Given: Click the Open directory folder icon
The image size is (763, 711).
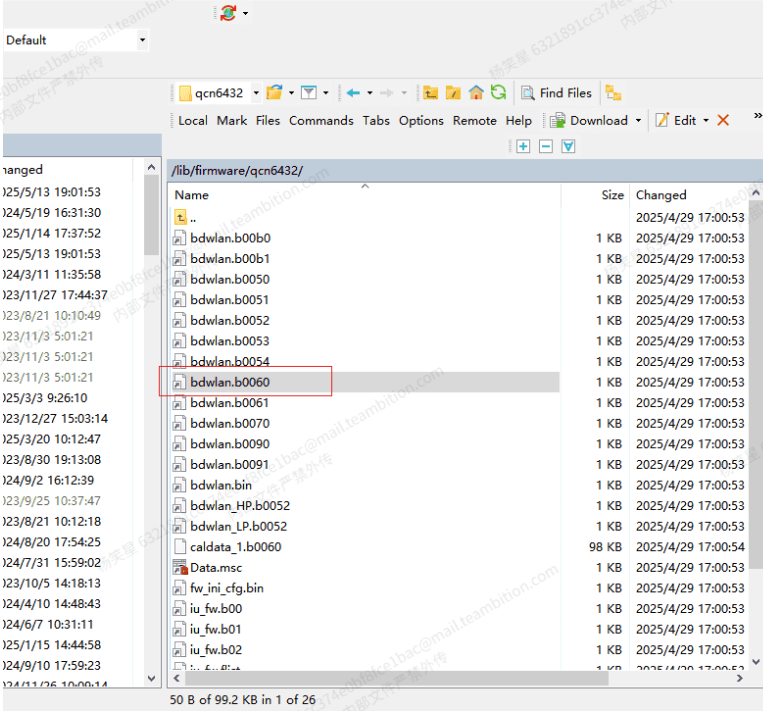Looking at the screenshot, I should pos(274,92).
